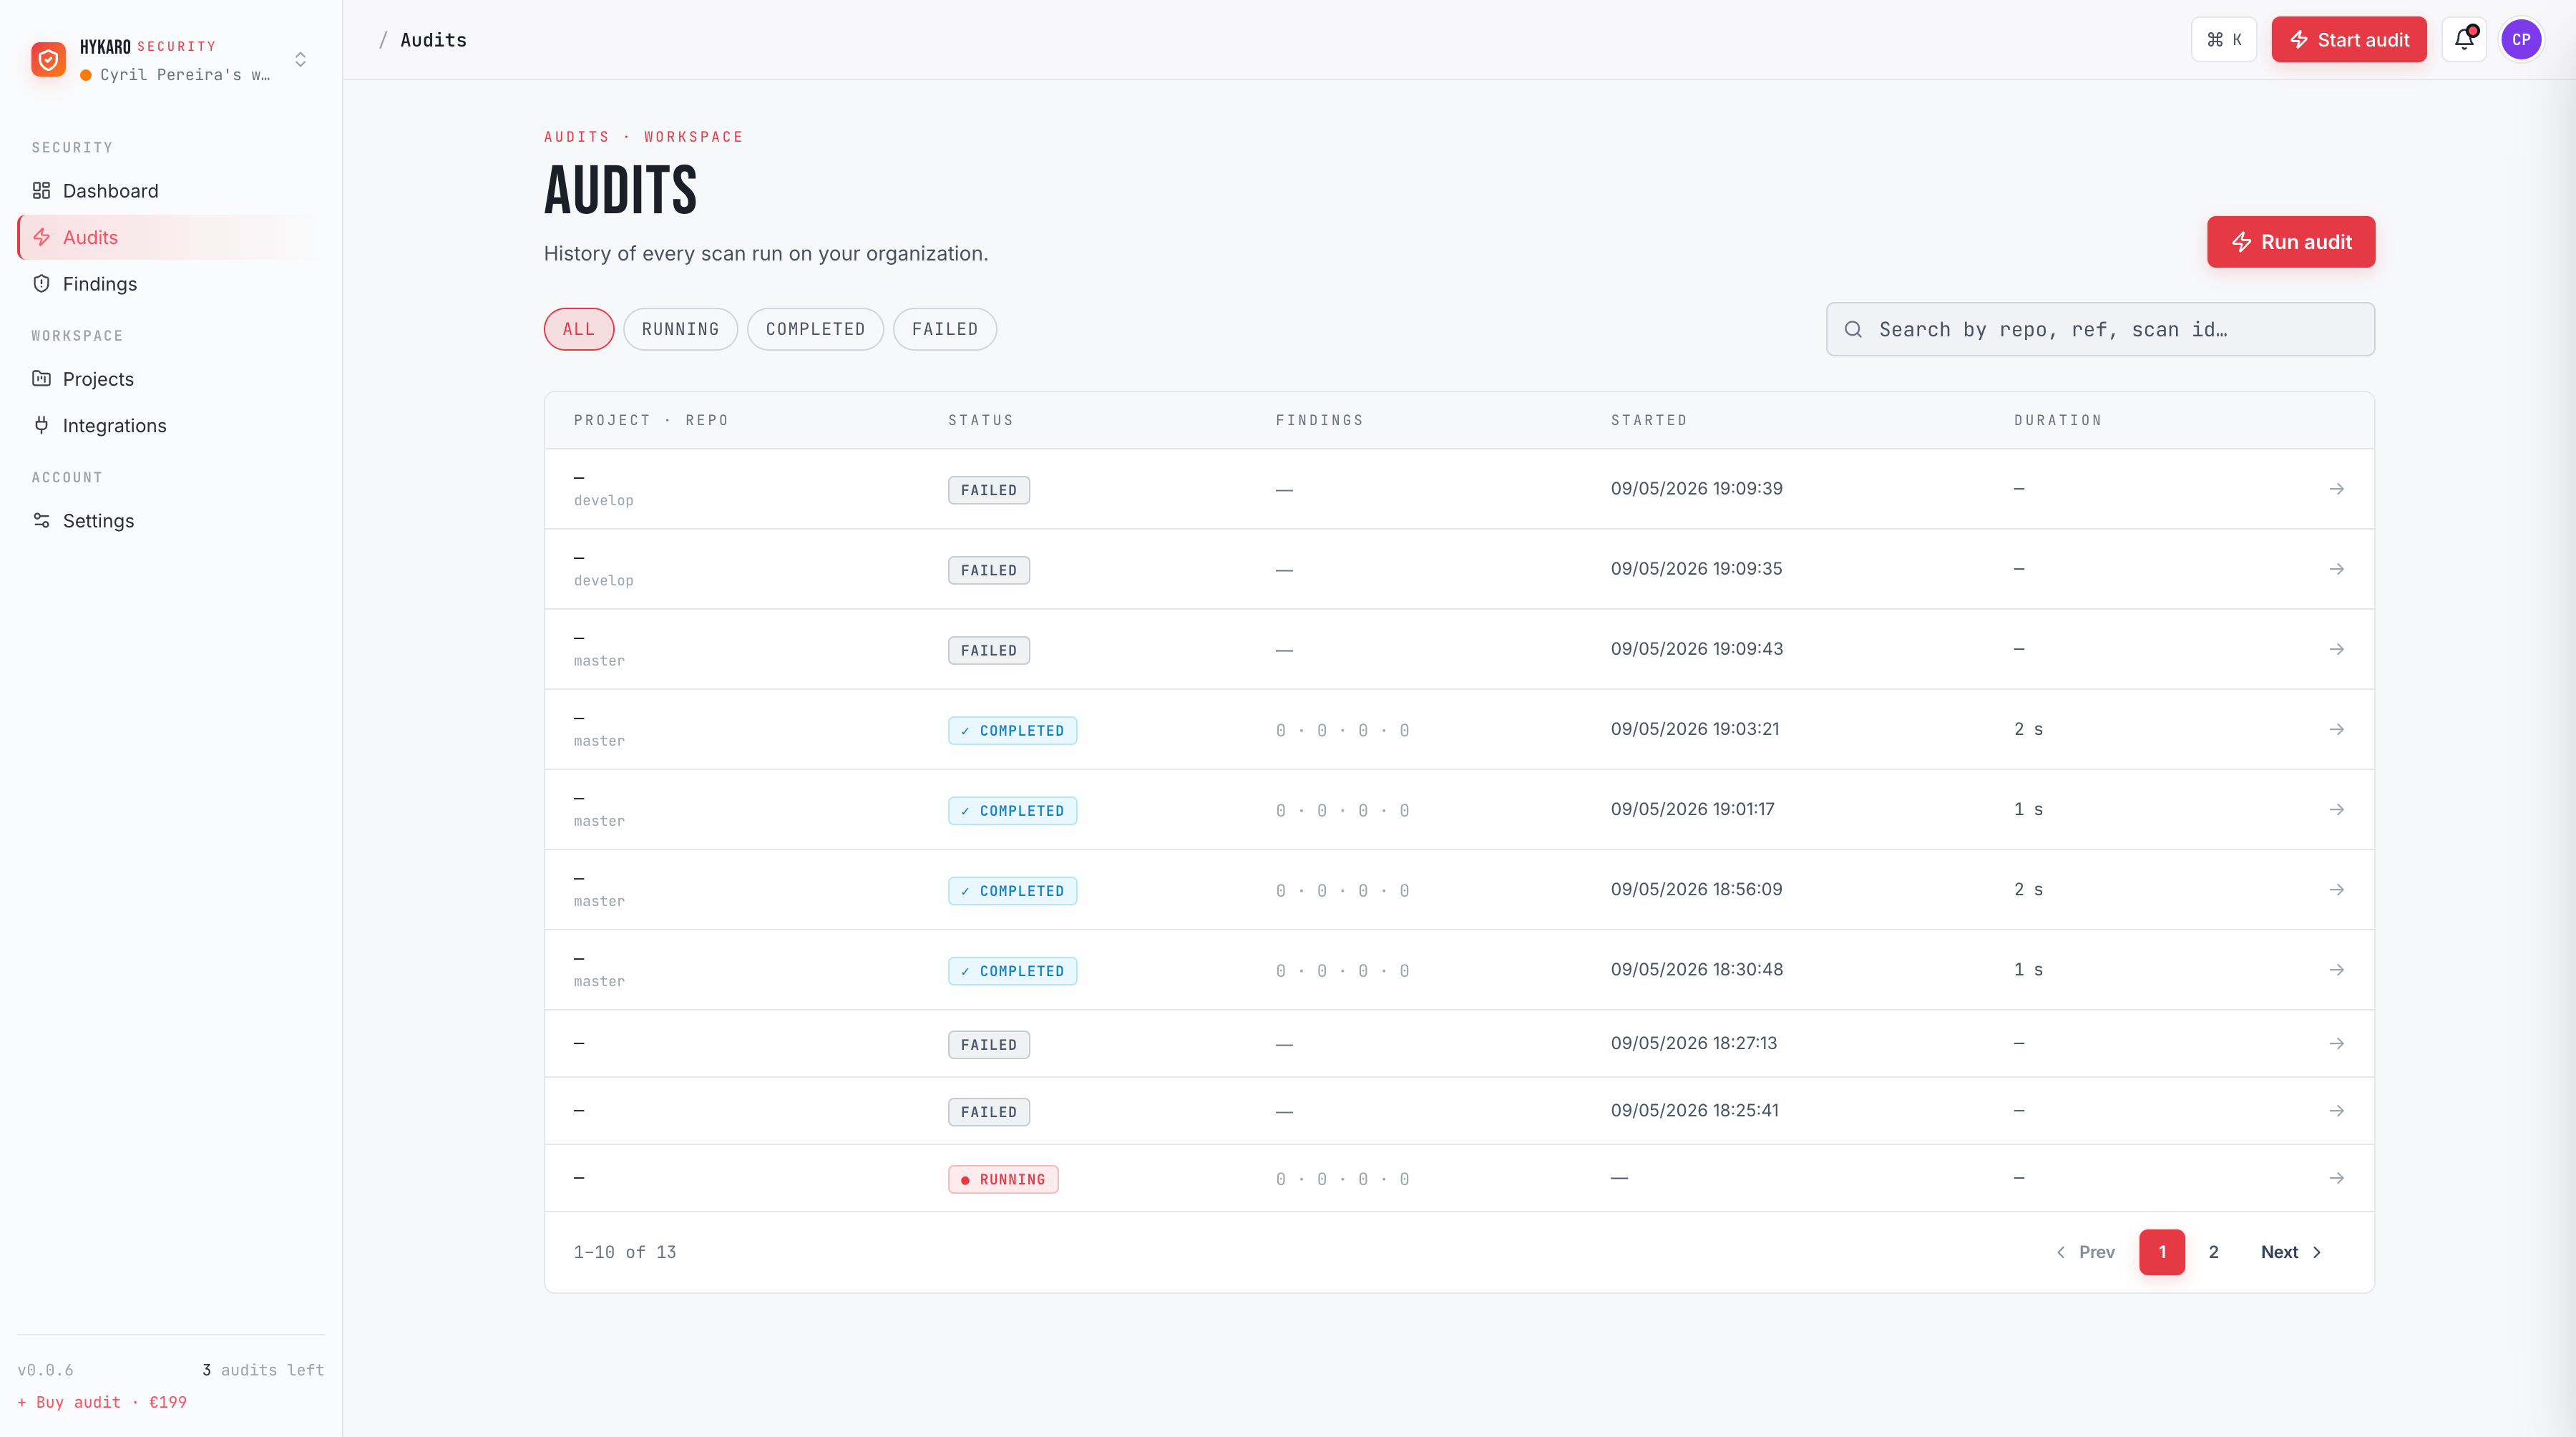
Task: Filter audits by COMPLETED
Action: coord(815,329)
